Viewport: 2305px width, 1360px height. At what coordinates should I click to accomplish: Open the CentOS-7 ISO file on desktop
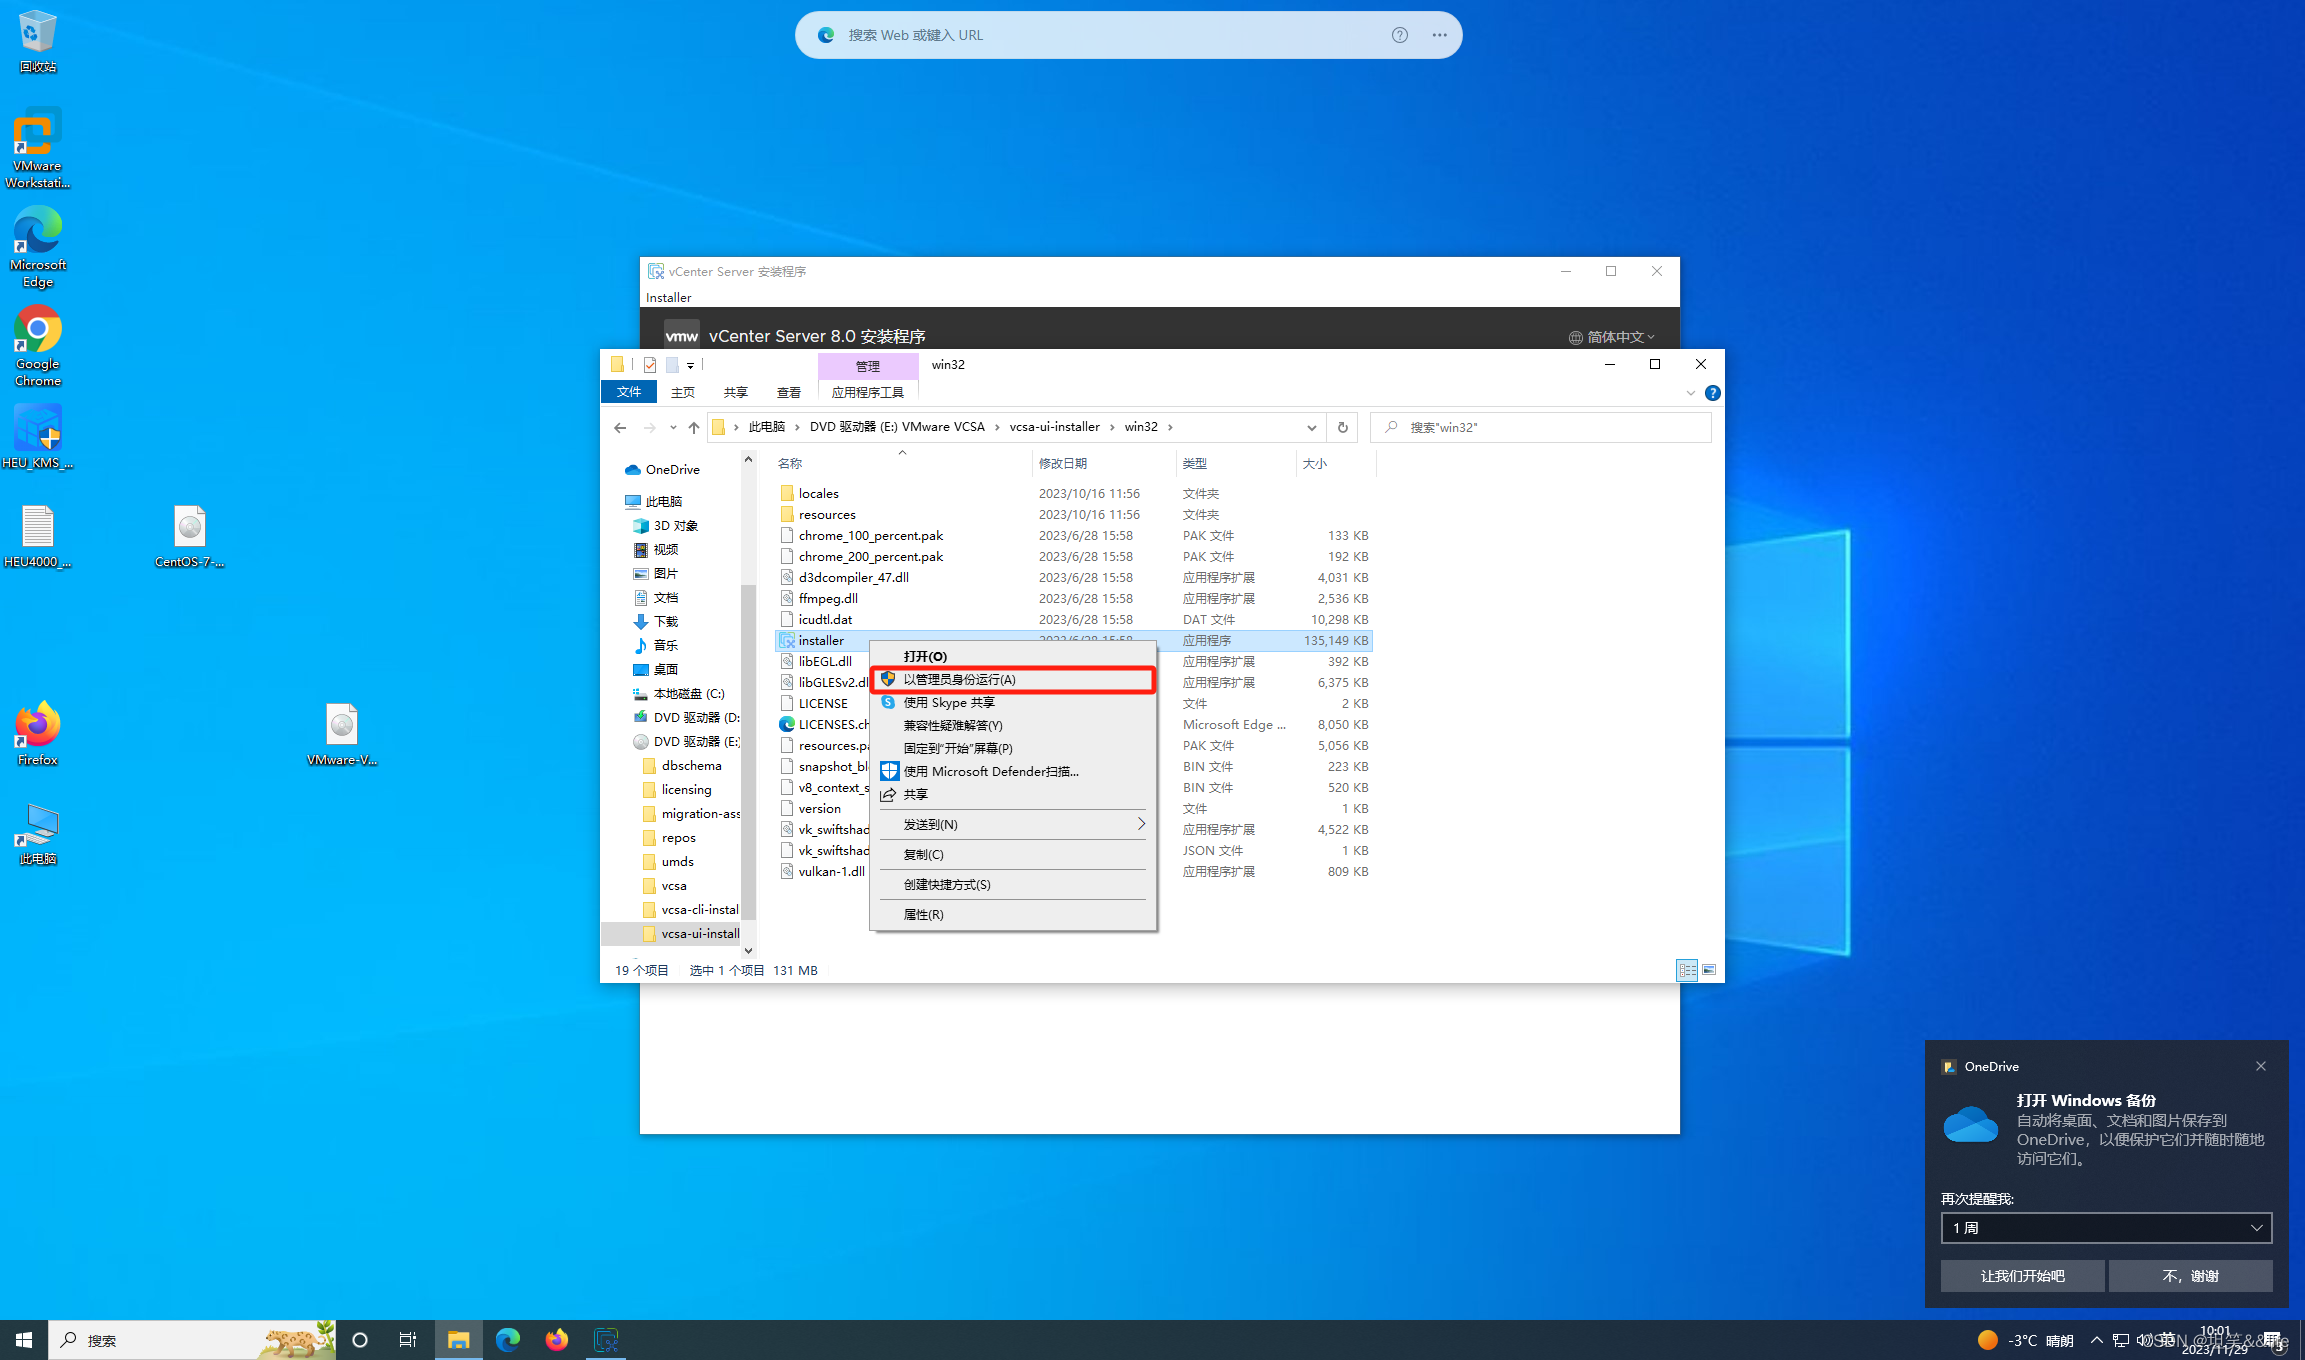(x=189, y=537)
